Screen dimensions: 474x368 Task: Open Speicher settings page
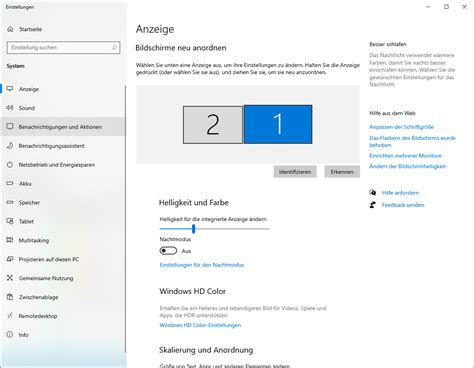coord(63,202)
